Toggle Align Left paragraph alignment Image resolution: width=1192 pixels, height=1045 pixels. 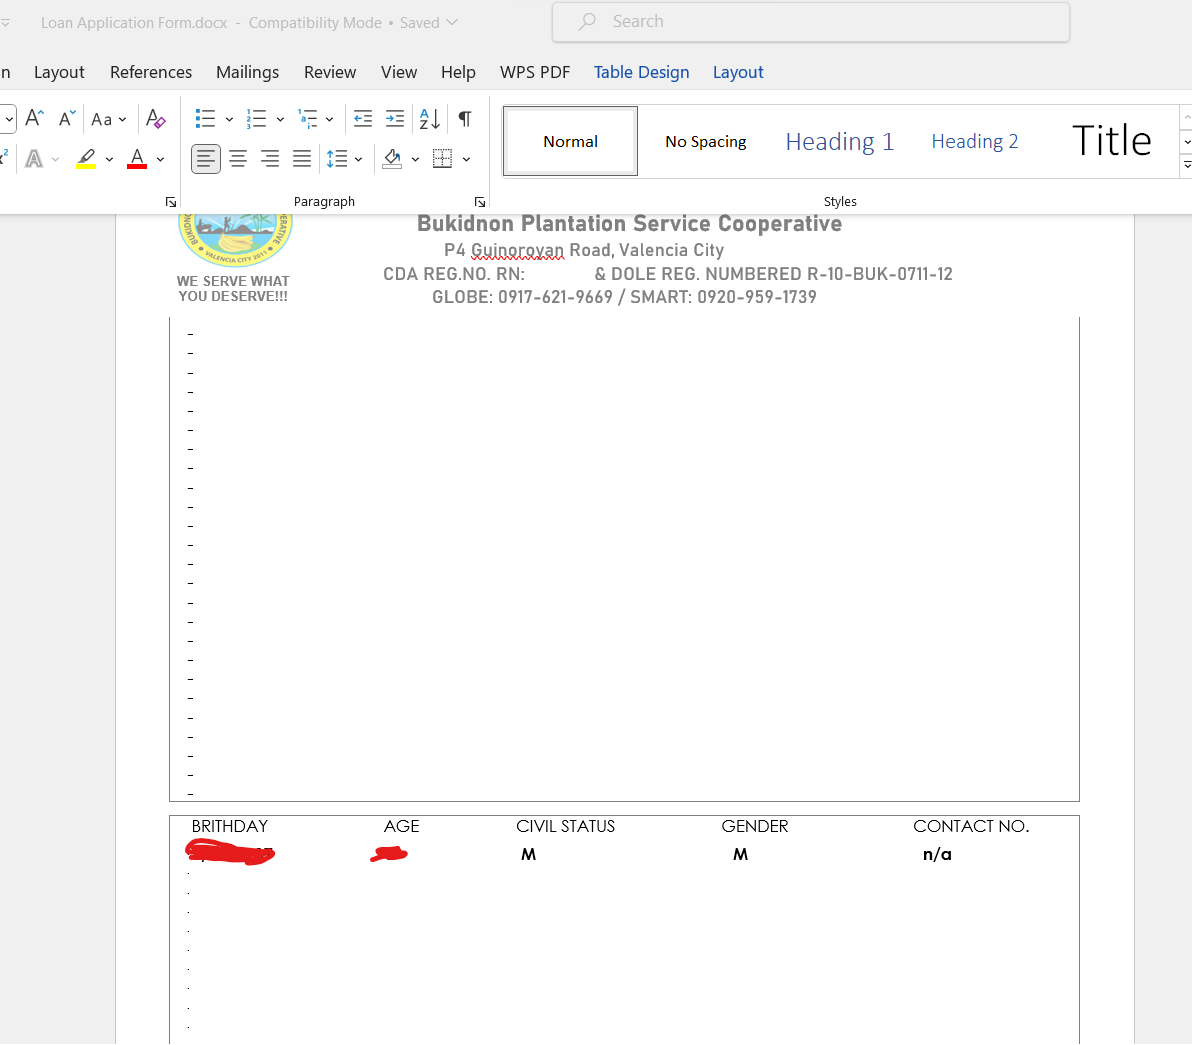[x=206, y=159]
